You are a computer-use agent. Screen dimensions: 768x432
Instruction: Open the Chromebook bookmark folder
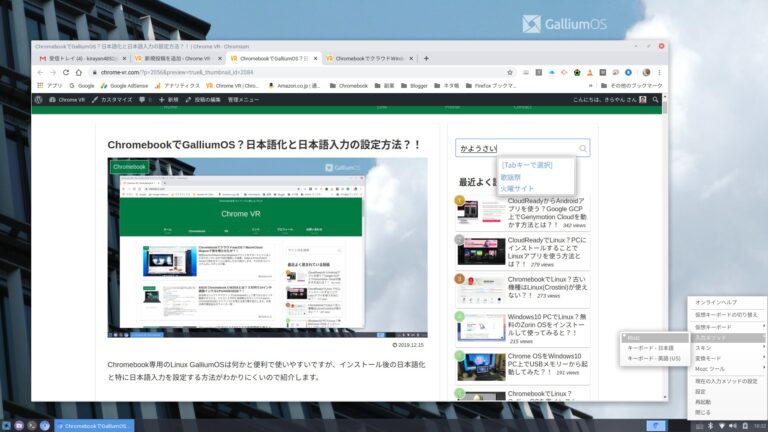[x=348, y=86]
